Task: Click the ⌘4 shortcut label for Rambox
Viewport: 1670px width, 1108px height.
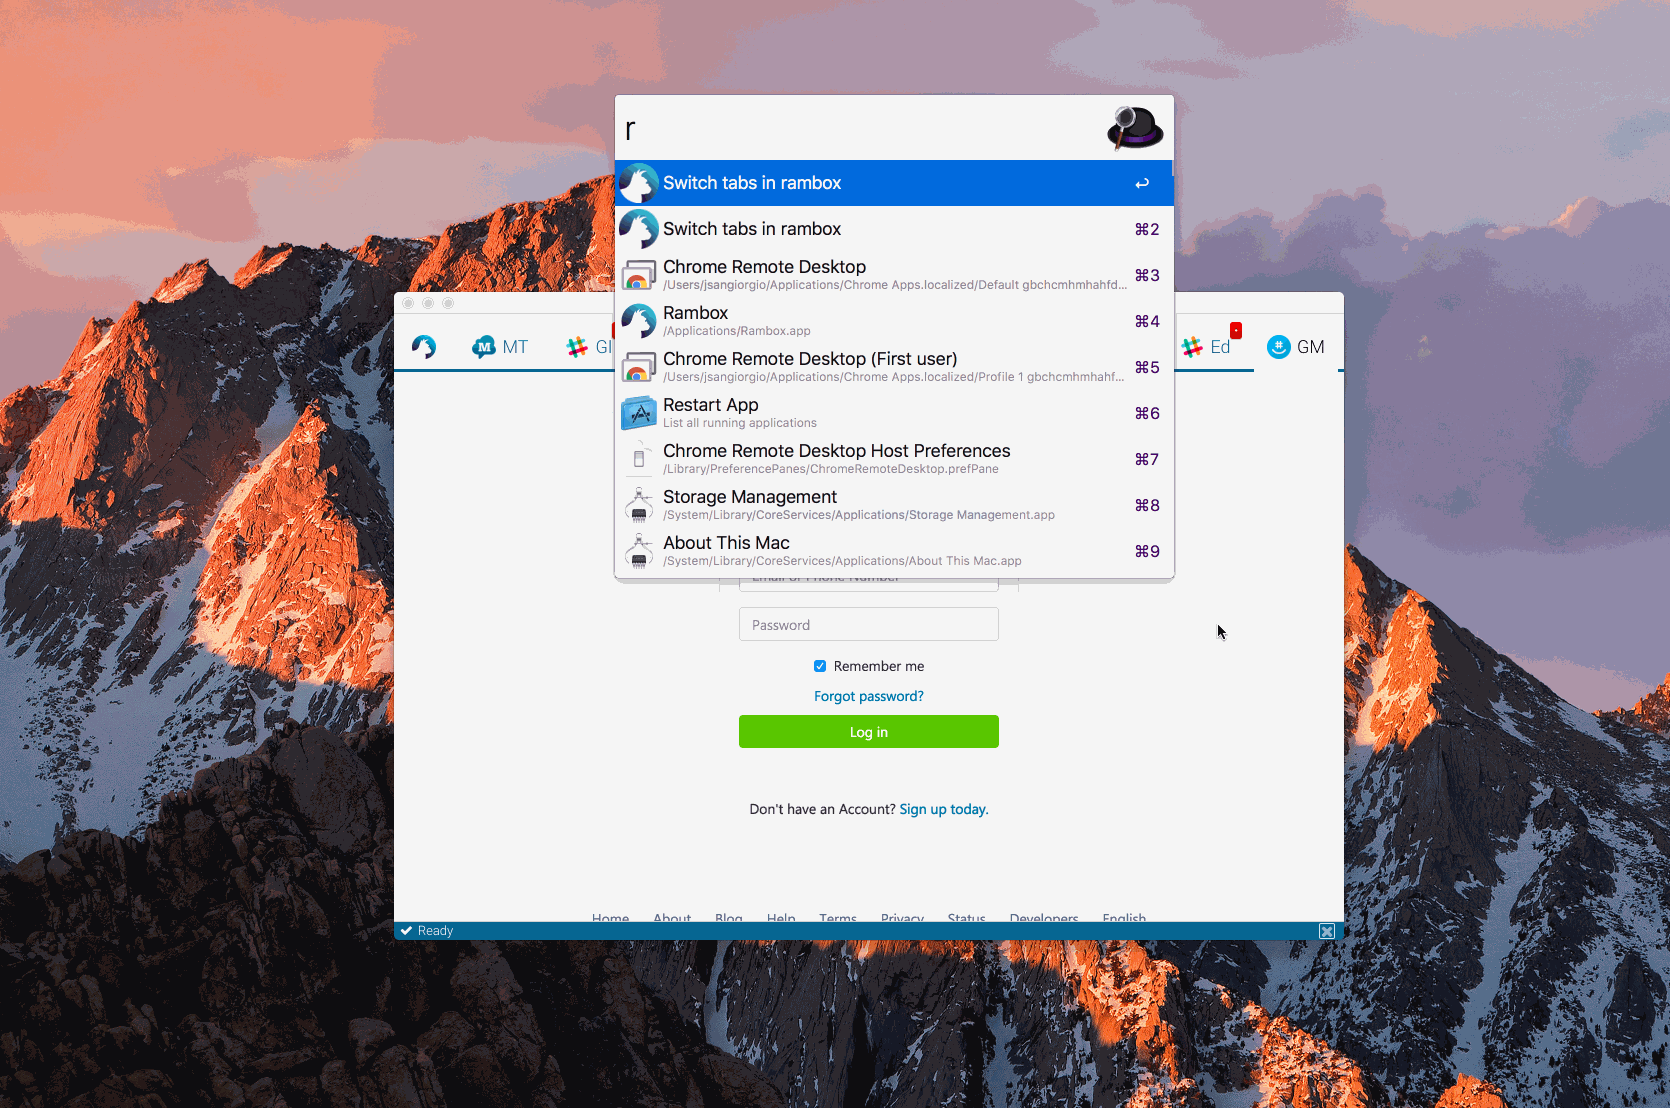Action: (1147, 321)
